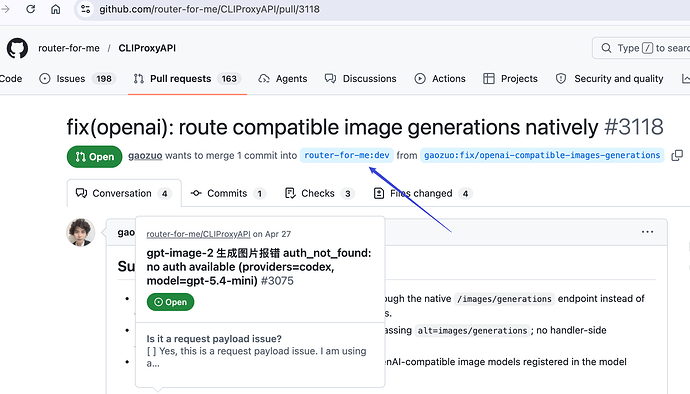Image resolution: width=690 pixels, height=394 pixels.
Task: Go to browser home page icon
Action: tap(55, 9)
